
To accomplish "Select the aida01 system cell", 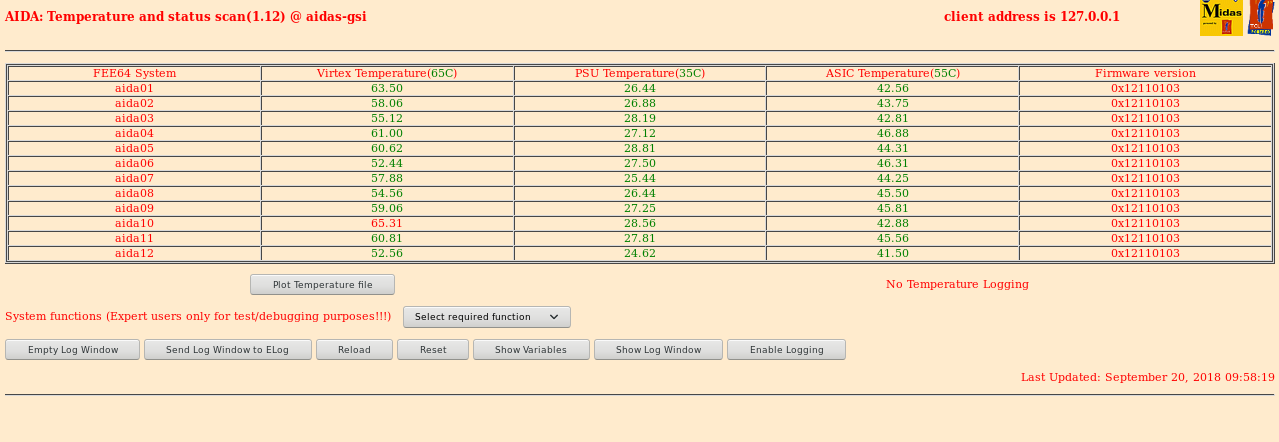I will click(134, 88).
